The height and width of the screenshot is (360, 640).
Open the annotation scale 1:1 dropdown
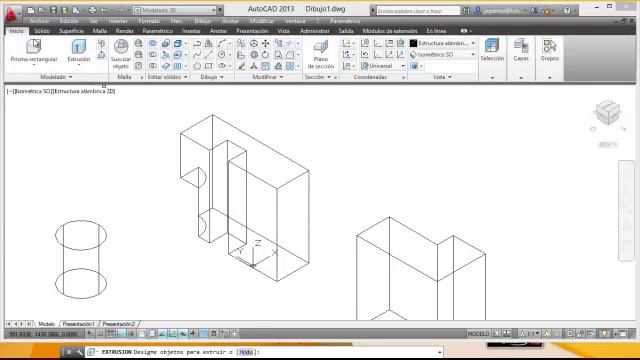529,334
